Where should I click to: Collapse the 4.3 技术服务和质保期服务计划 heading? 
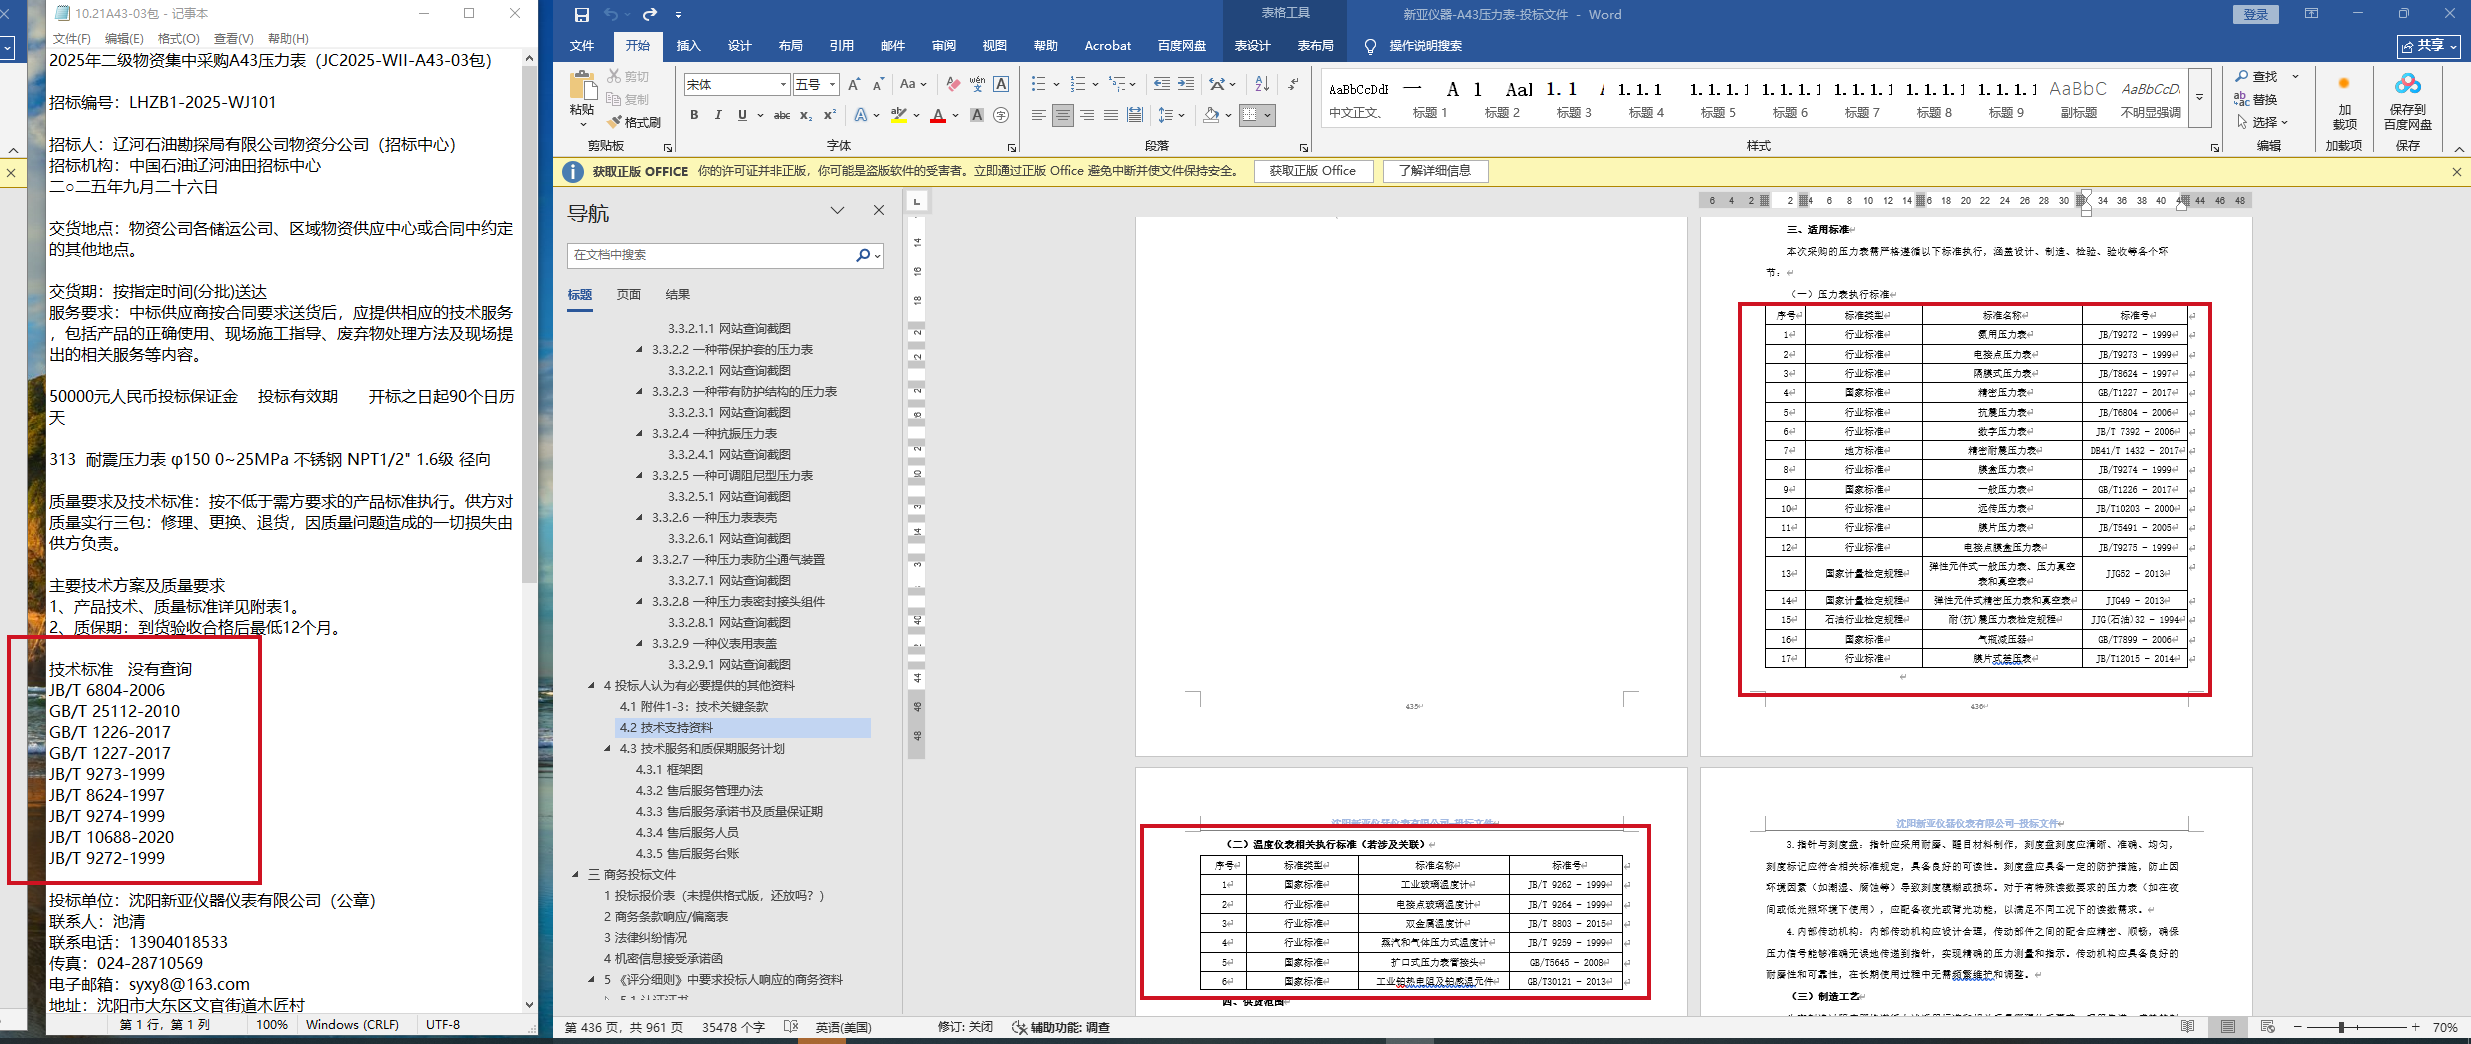pyautogui.click(x=608, y=749)
